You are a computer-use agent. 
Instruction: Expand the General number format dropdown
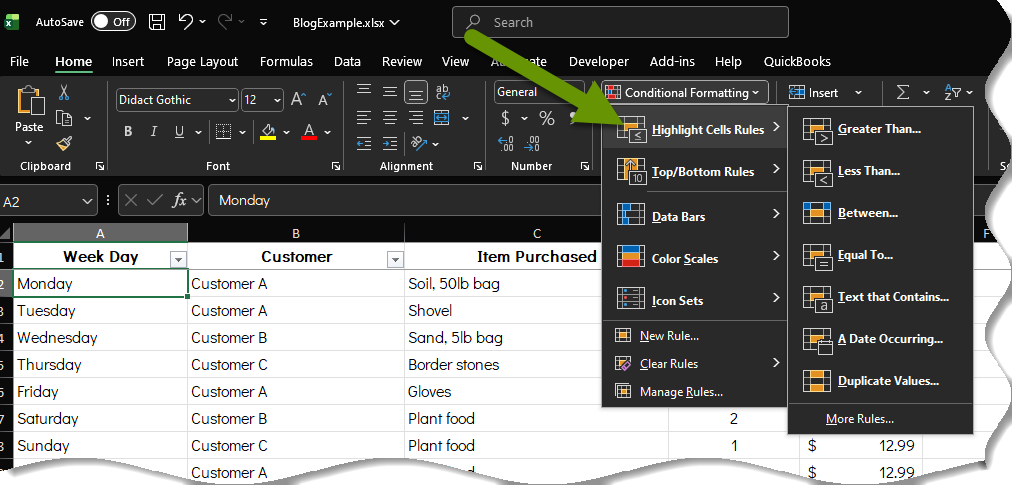(576, 92)
